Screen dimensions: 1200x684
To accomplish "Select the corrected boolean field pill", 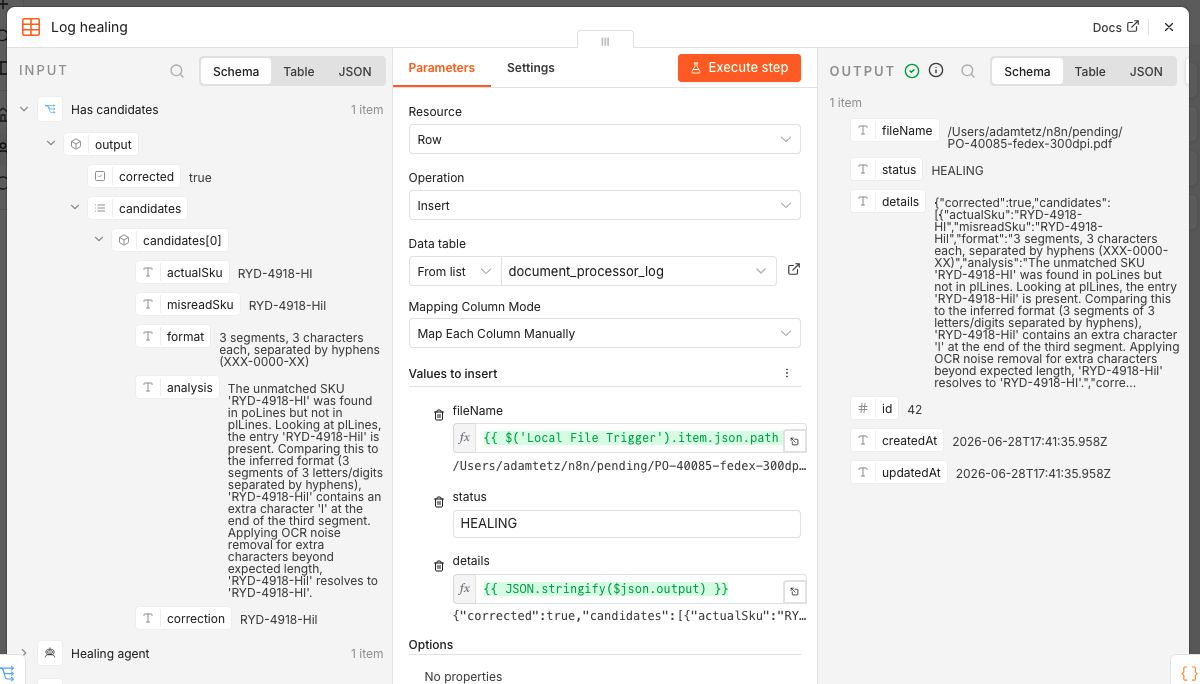I will click(134, 176).
